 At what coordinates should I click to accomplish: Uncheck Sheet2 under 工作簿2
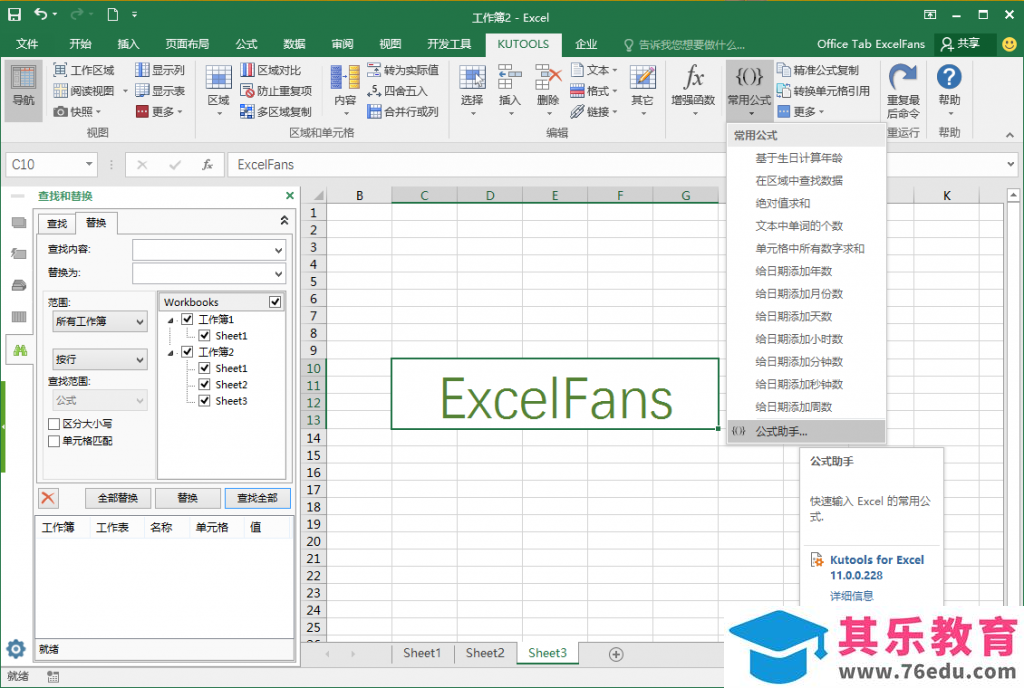(x=204, y=384)
